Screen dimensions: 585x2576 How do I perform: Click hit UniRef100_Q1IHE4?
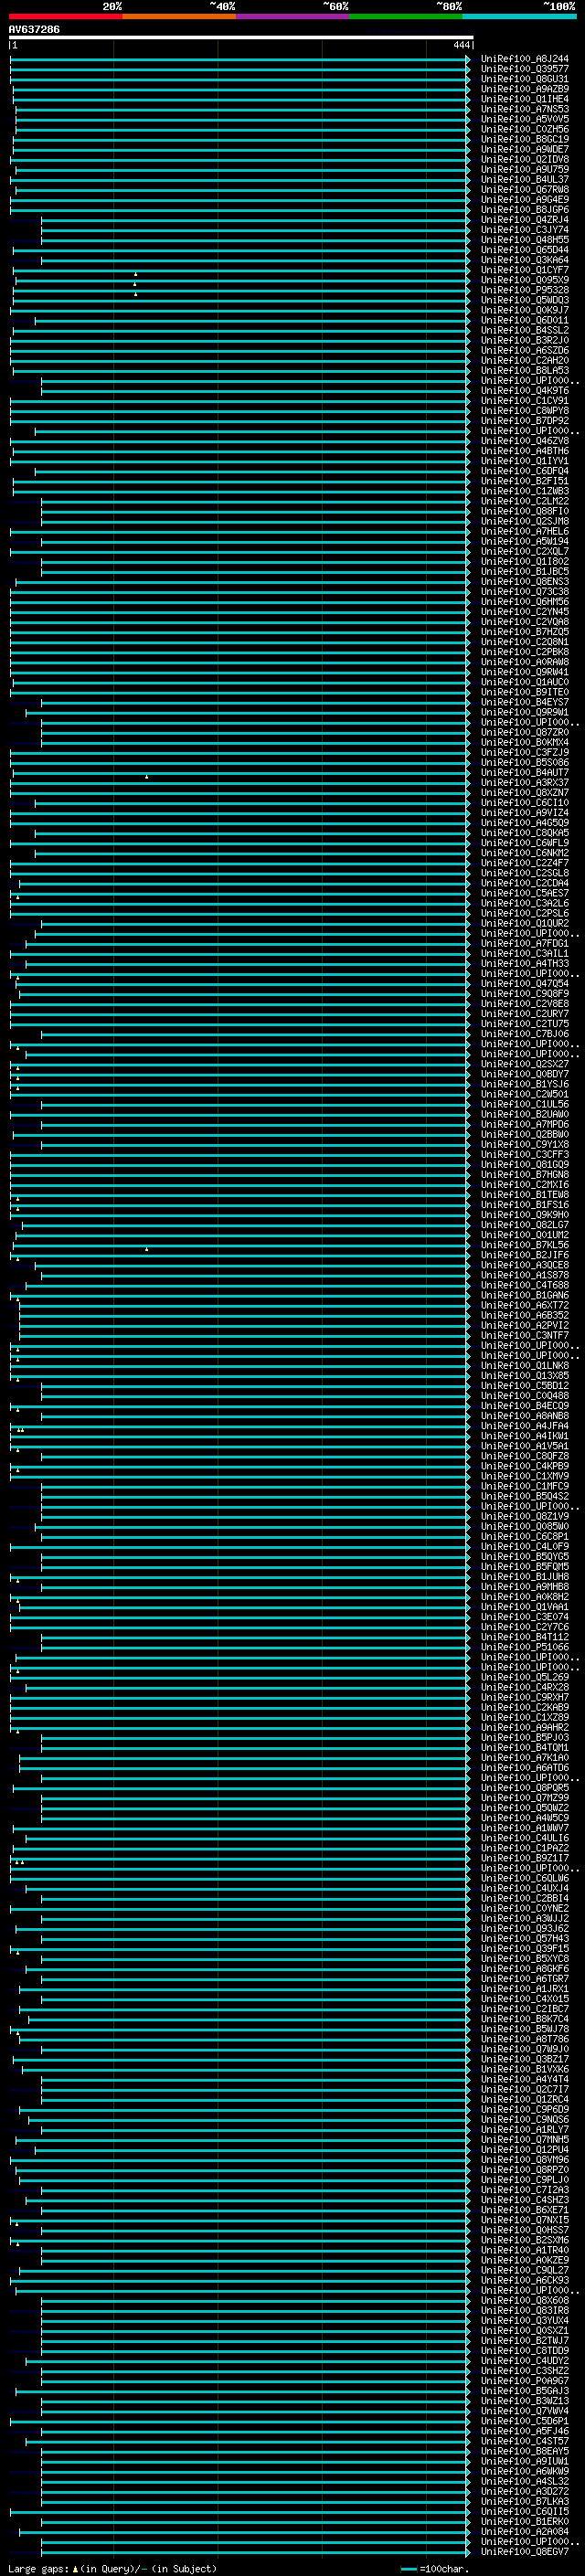(525, 99)
